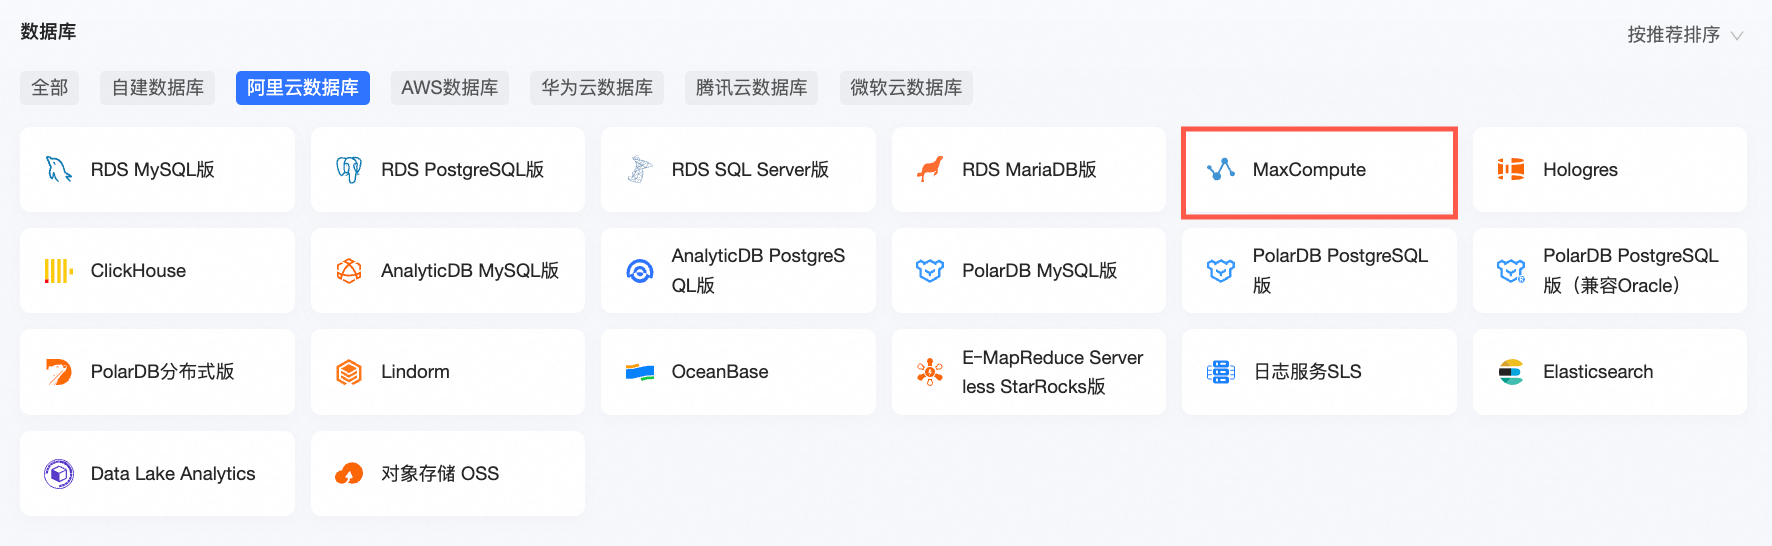1772x546 pixels.
Task: Switch to the 腾讯云数据库 tab
Action: [x=751, y=88]
